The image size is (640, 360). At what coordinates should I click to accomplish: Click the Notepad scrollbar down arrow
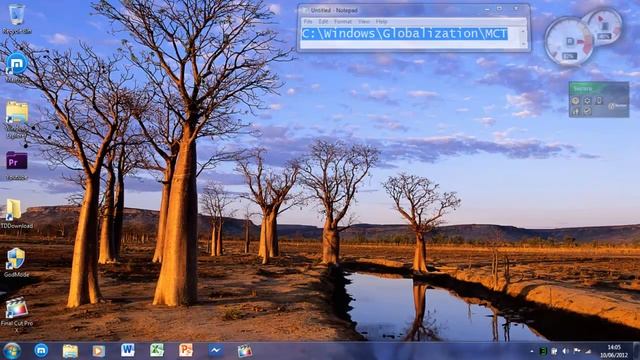pyautogui.click(x=523, y=43)
